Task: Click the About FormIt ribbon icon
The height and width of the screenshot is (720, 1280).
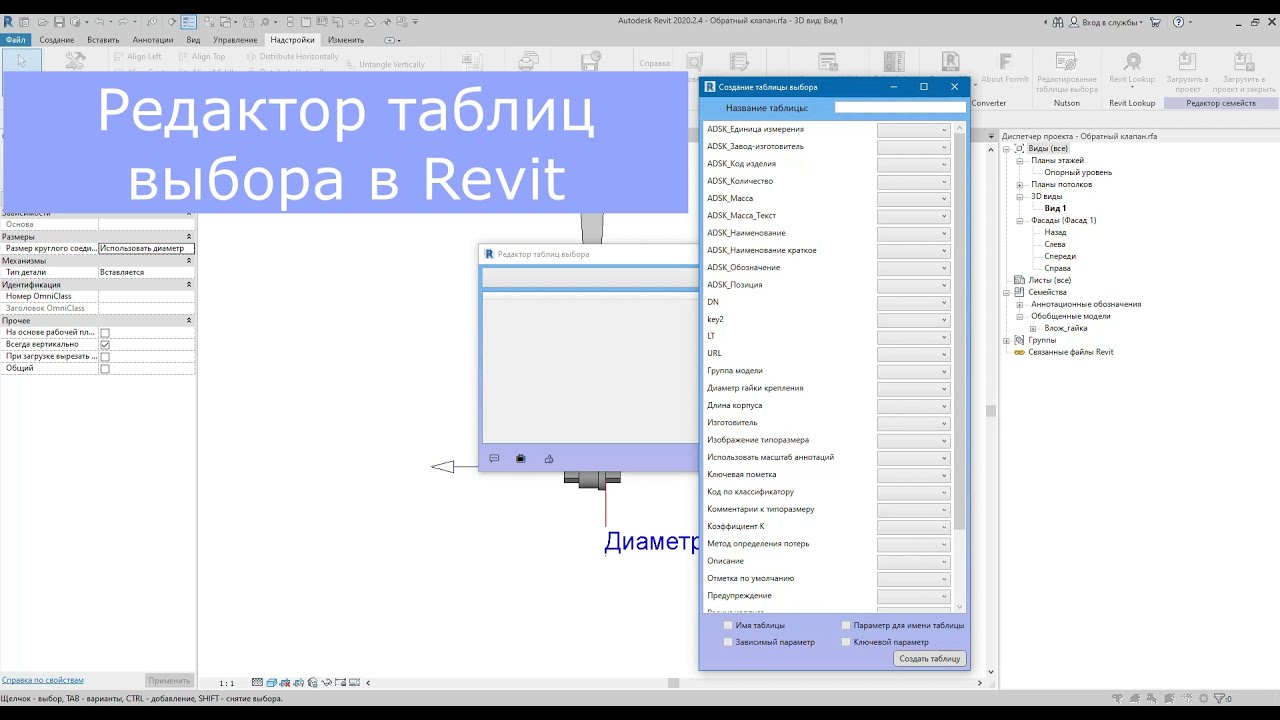Action: (x=1005, y=63)
